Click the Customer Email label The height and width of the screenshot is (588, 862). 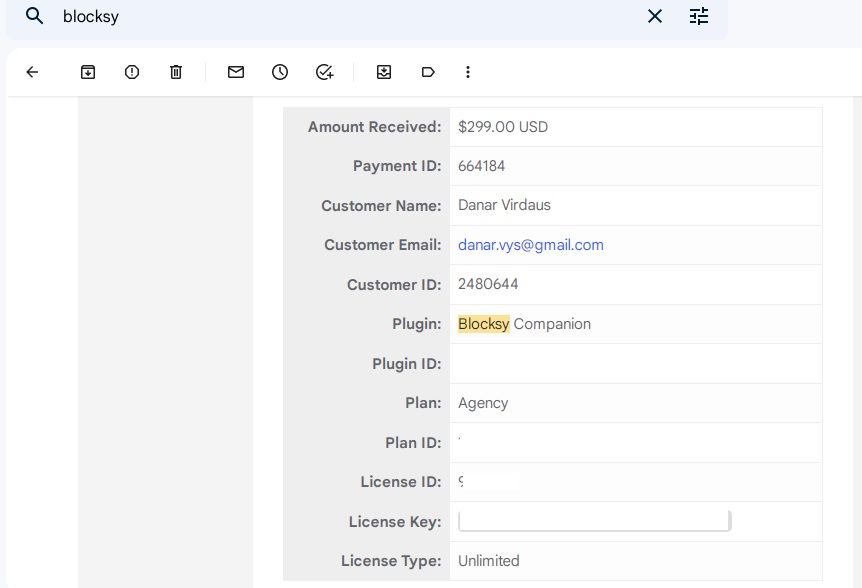click(383, 245)
